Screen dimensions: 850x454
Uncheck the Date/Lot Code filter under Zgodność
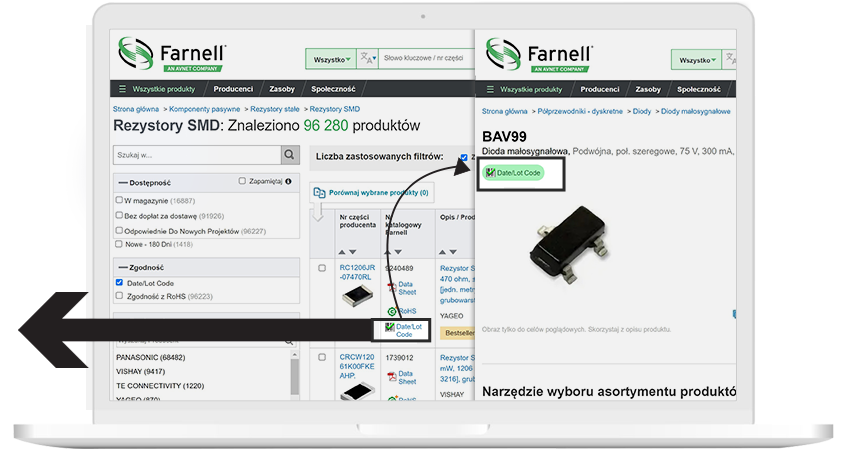(119, 282)
